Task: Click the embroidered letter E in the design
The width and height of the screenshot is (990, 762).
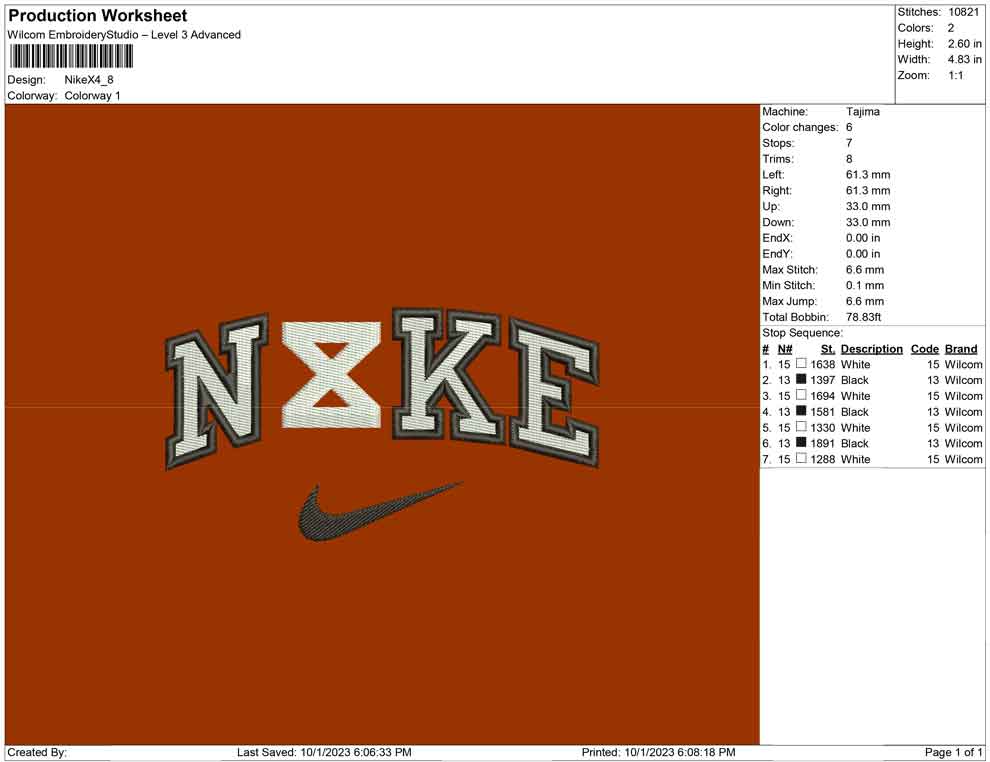Action: point(554,395)
